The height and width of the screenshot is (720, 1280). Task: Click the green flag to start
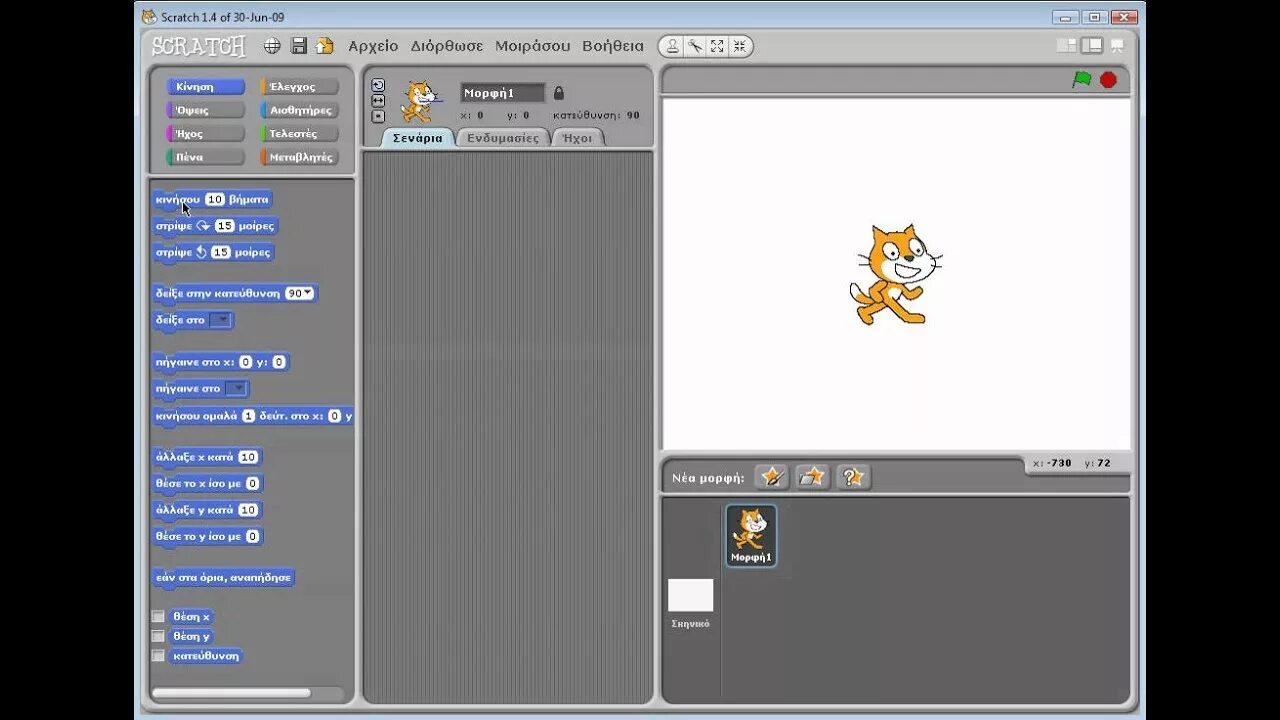1081,79
